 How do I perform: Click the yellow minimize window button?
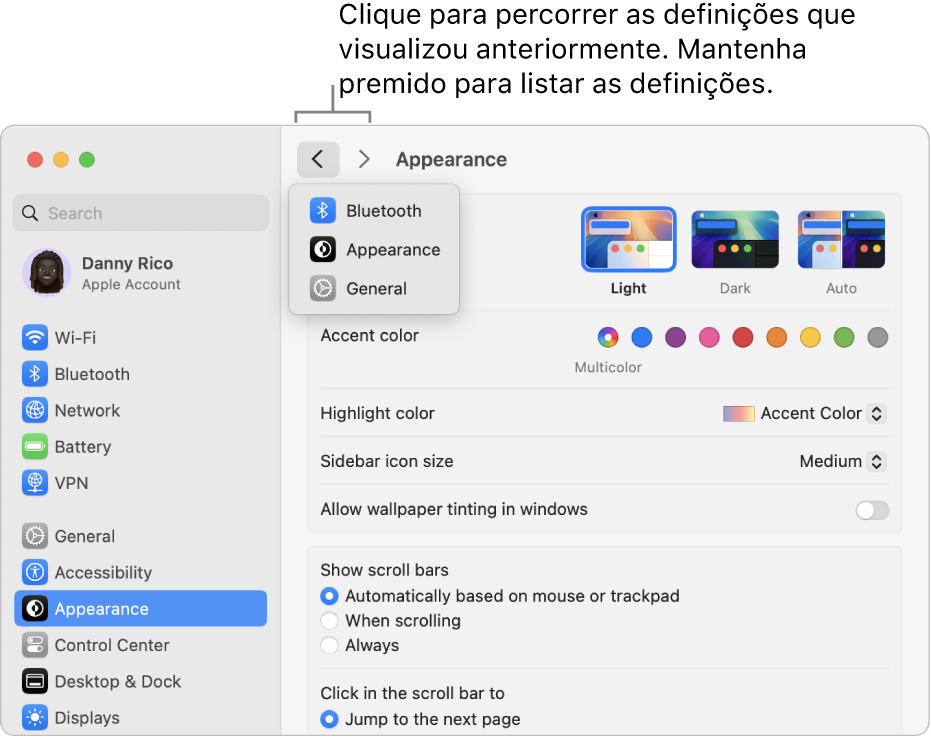[x=61, y=160]
